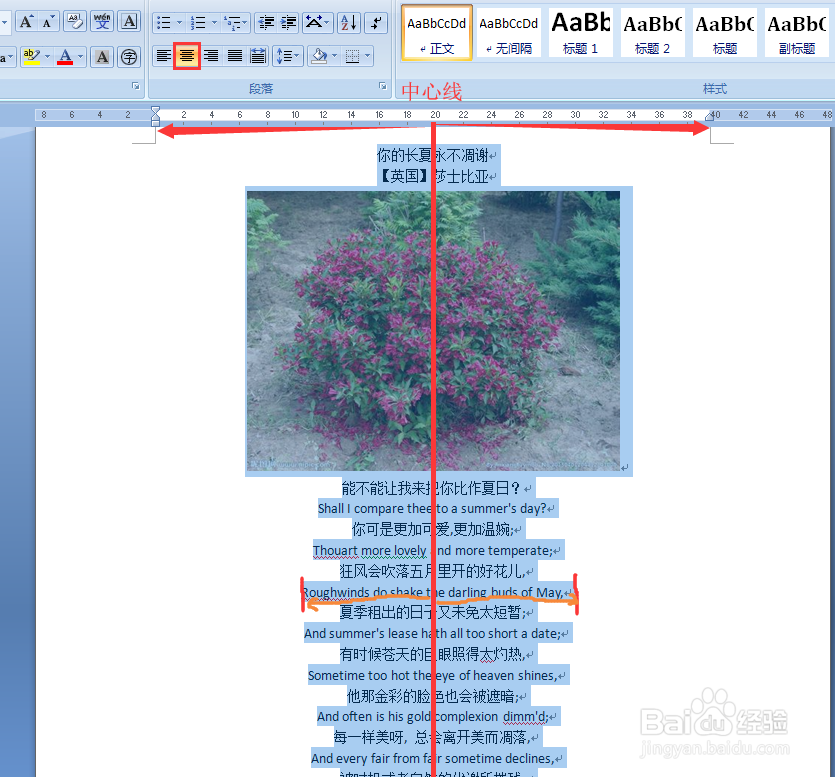
Task: Apply bullet list formatting
Action: tap(163, 23)
